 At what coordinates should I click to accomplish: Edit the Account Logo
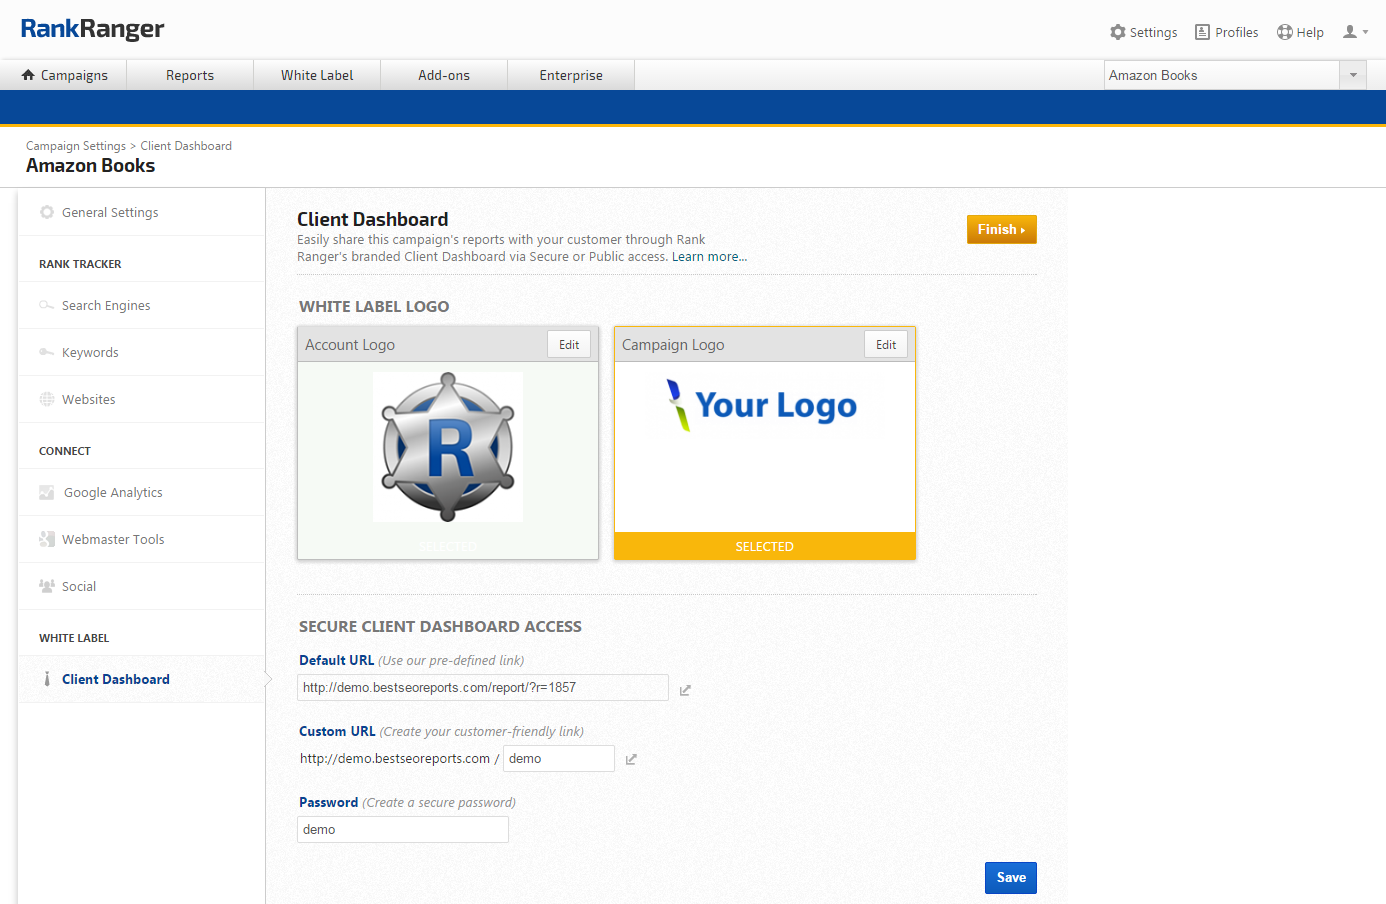(569, 344)
